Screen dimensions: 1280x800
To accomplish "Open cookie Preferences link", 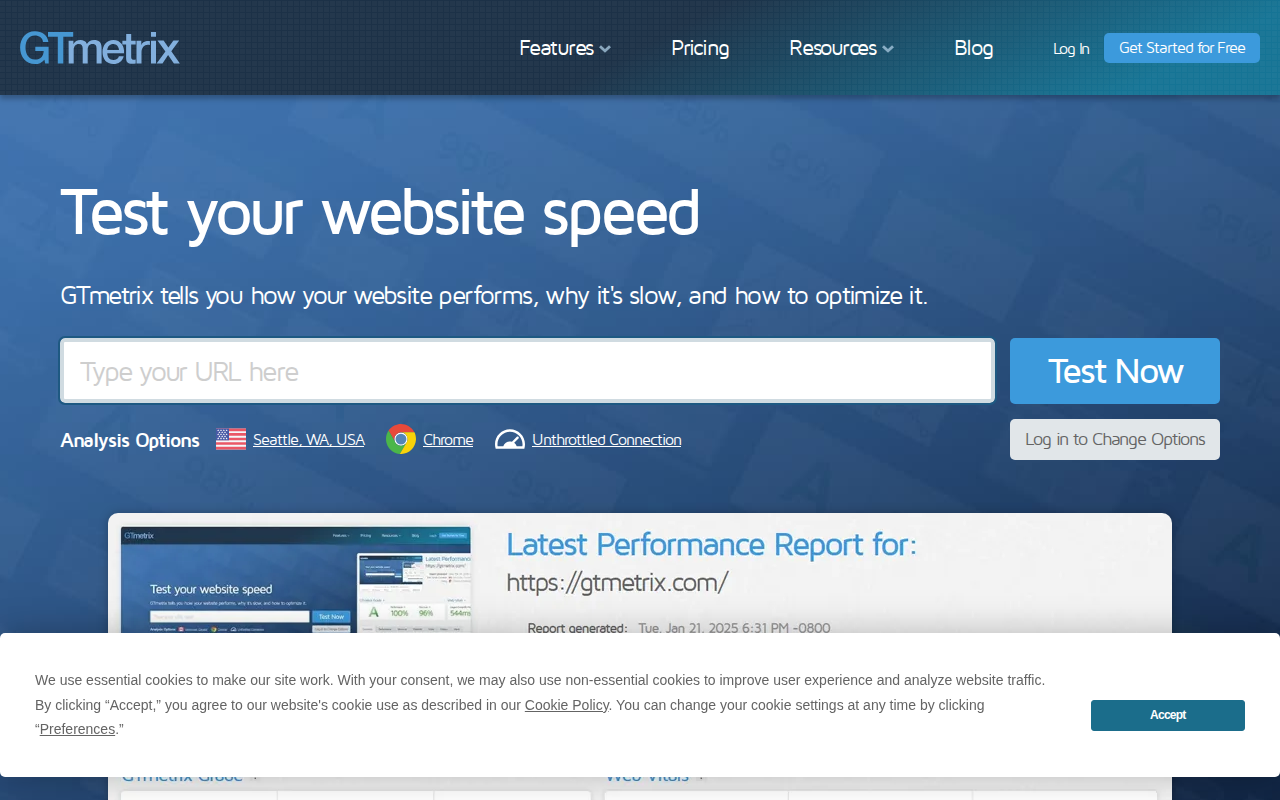I will point(77,729).
